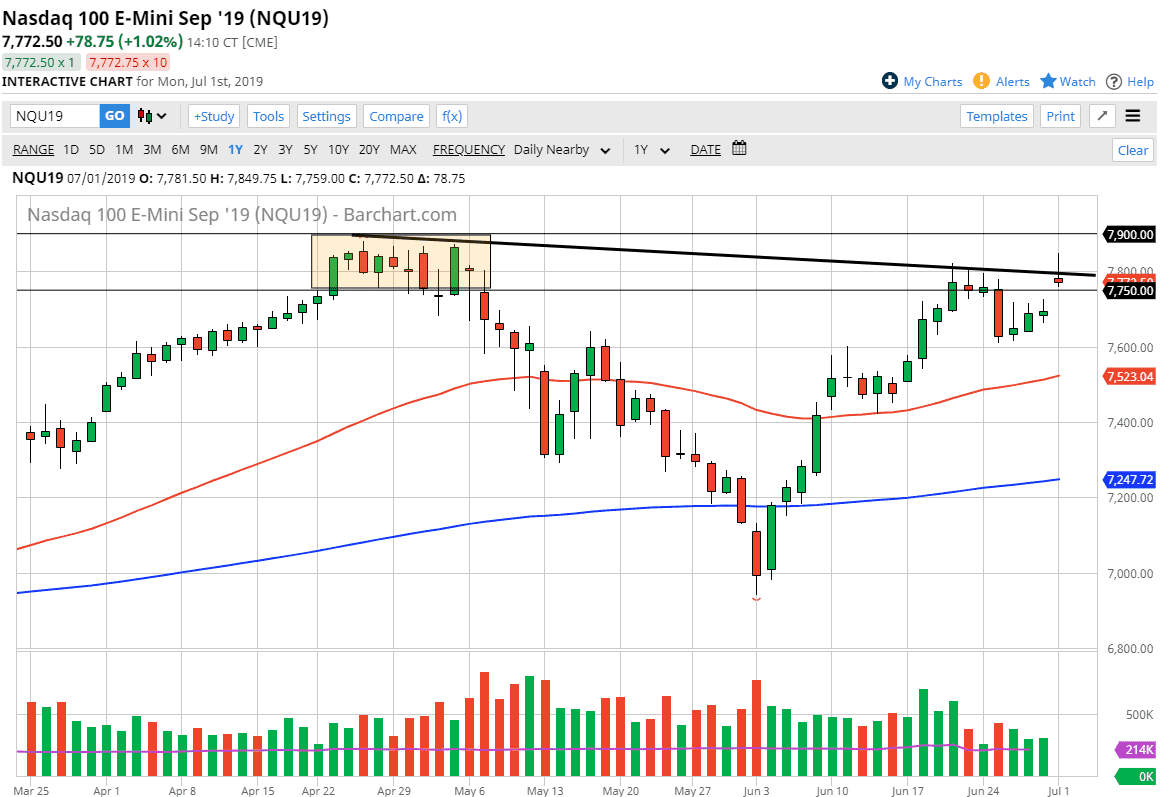Open the Tools menu
The image size is (1163, 797).
tap(268, 116)
